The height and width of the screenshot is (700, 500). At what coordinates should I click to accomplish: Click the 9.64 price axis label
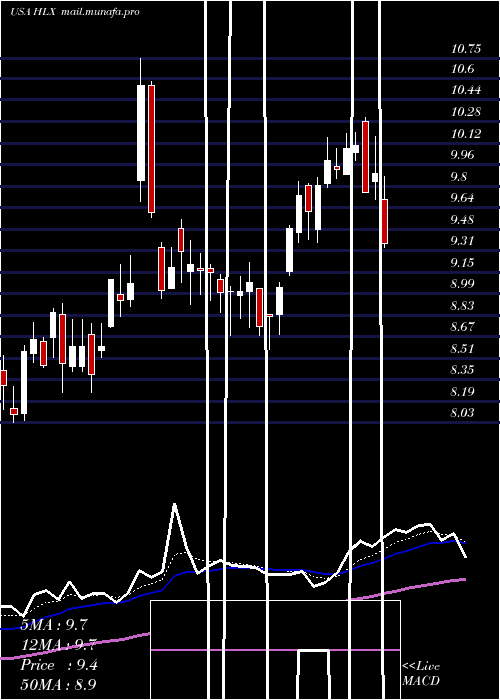coord(462,198)
